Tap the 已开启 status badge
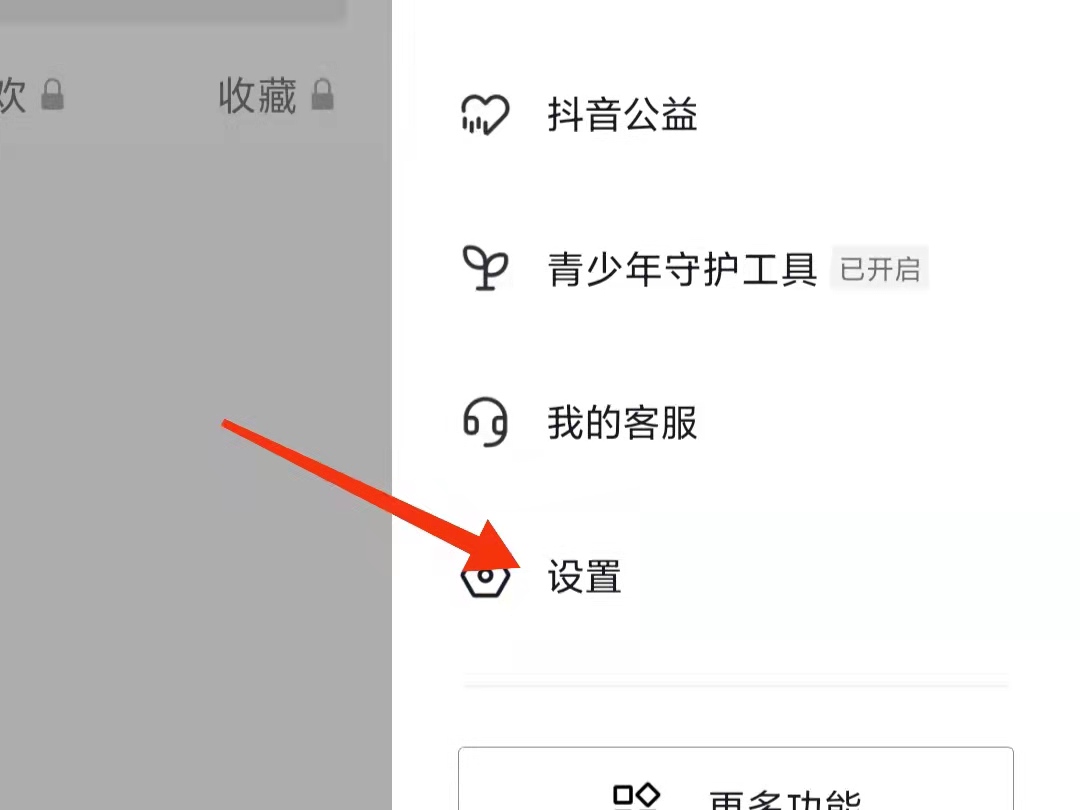This screenshot has height=810, width=1080. tap(880, 268)
